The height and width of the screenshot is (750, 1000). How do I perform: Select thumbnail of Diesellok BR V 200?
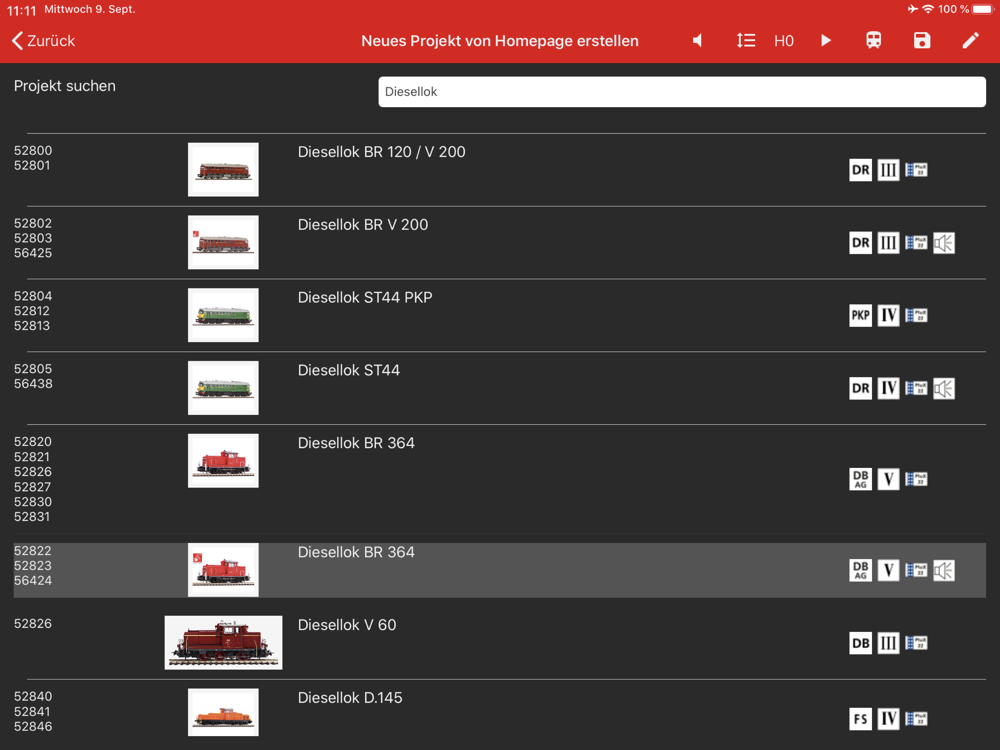click(223, 242)
